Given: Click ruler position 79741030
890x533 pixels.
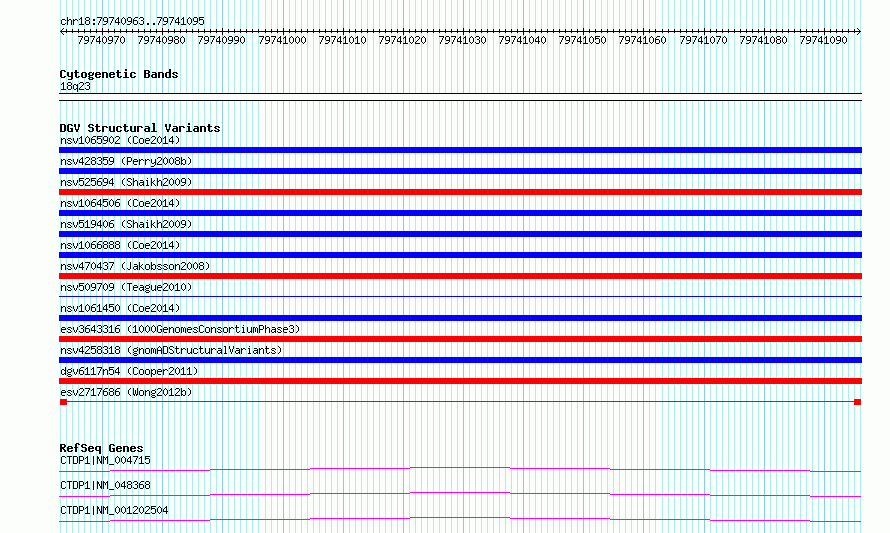Looking at the screenshot, I should [463, 40].
